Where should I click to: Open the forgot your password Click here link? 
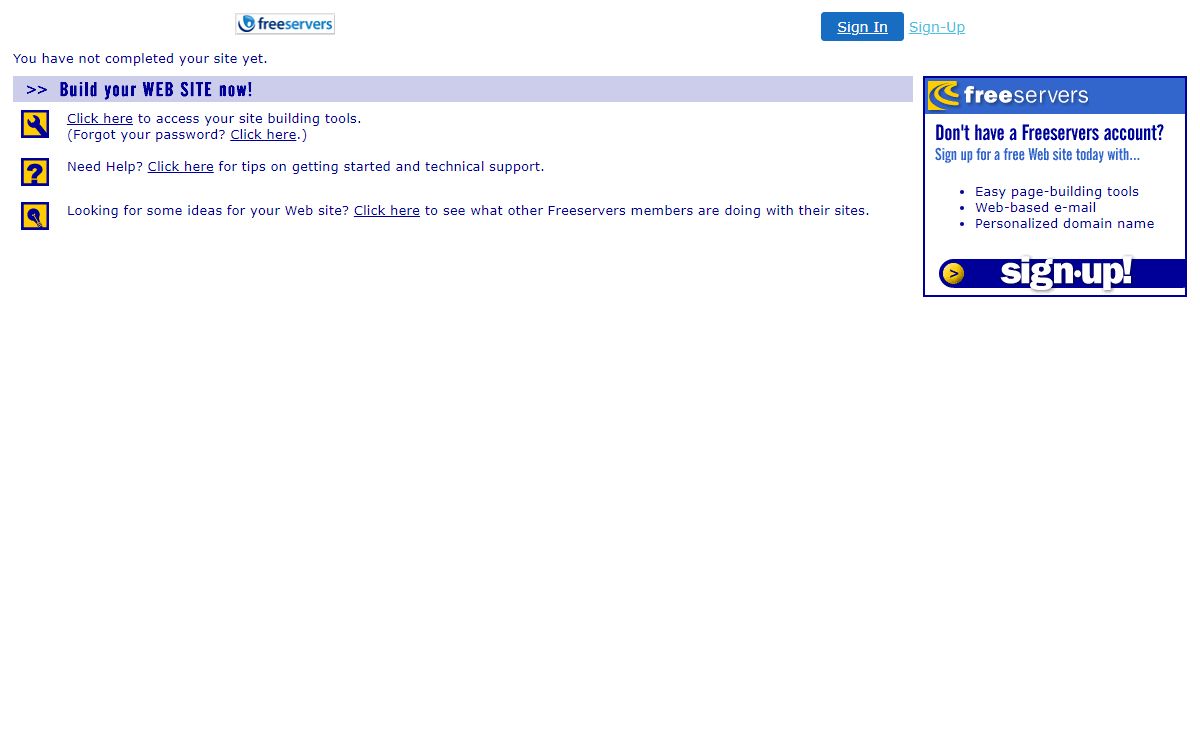pos(263,134)
